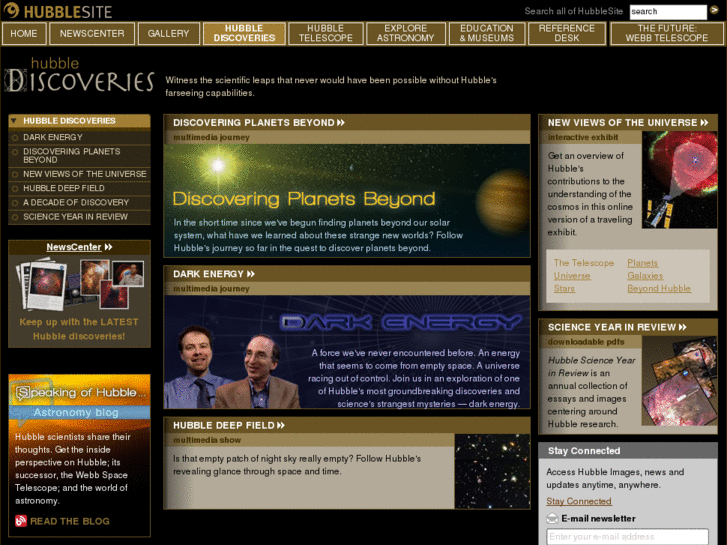This screenshot has height=545, width=727.
Task: Open the NewsCenter link in sidebar box
Action: [x=74, y=247]
